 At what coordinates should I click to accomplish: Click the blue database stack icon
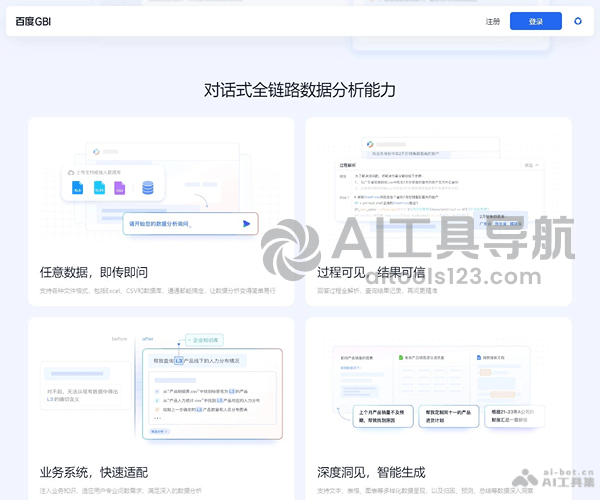tap(148, 187)
